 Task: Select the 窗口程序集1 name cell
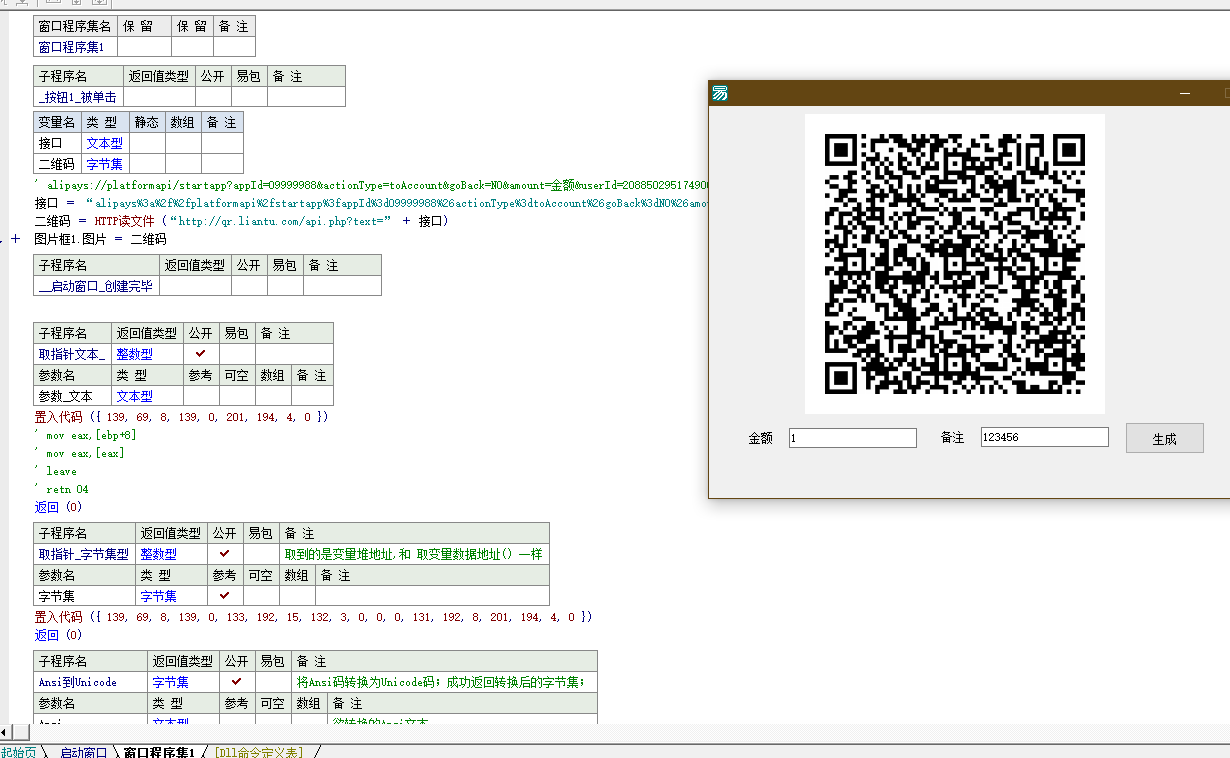pyautogui.click(x=76, y=47)
